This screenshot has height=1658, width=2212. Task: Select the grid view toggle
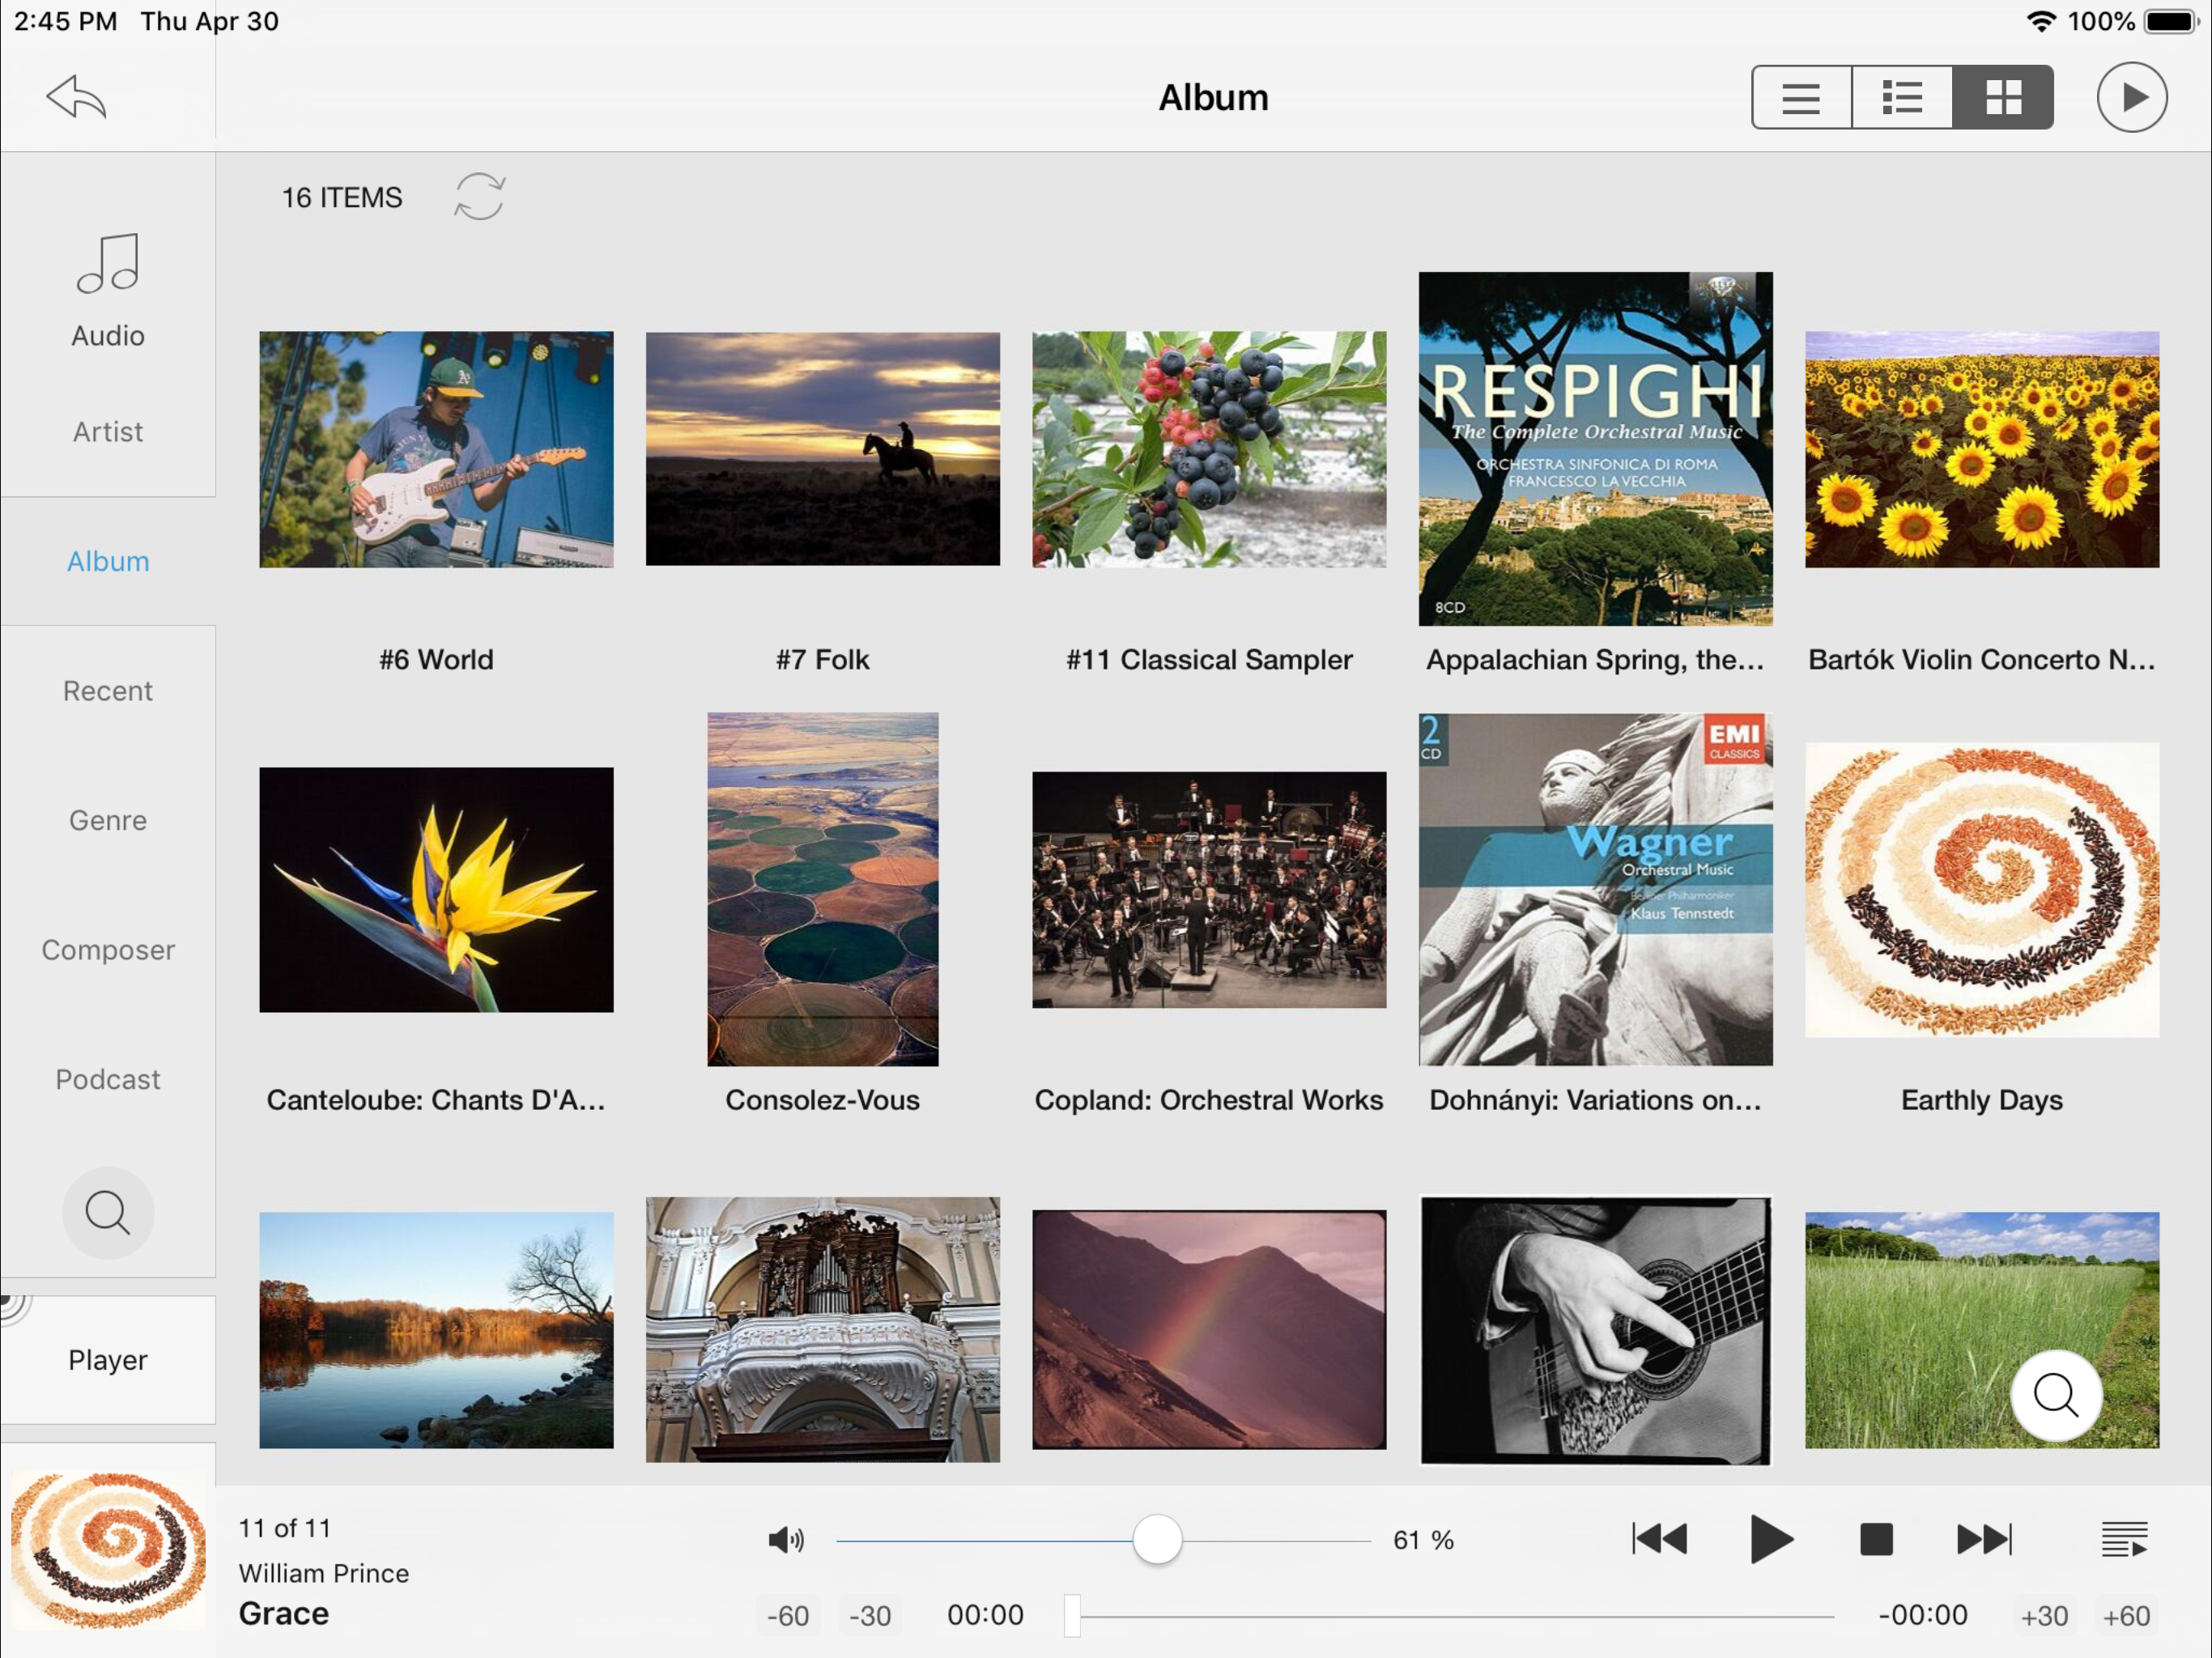click(x=2003, y=98)
